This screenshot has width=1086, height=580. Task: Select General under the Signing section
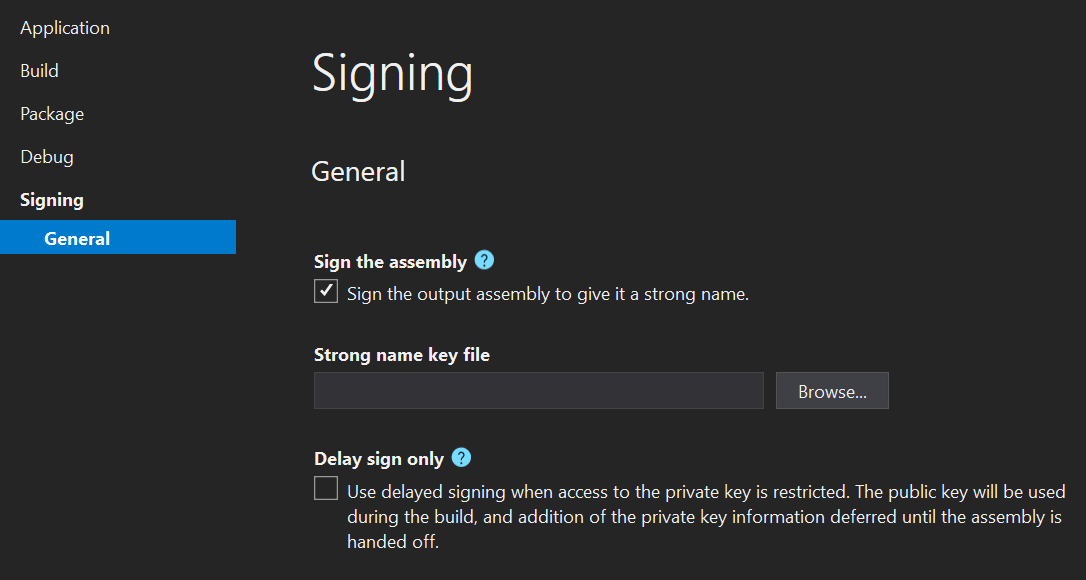[76, 238]
